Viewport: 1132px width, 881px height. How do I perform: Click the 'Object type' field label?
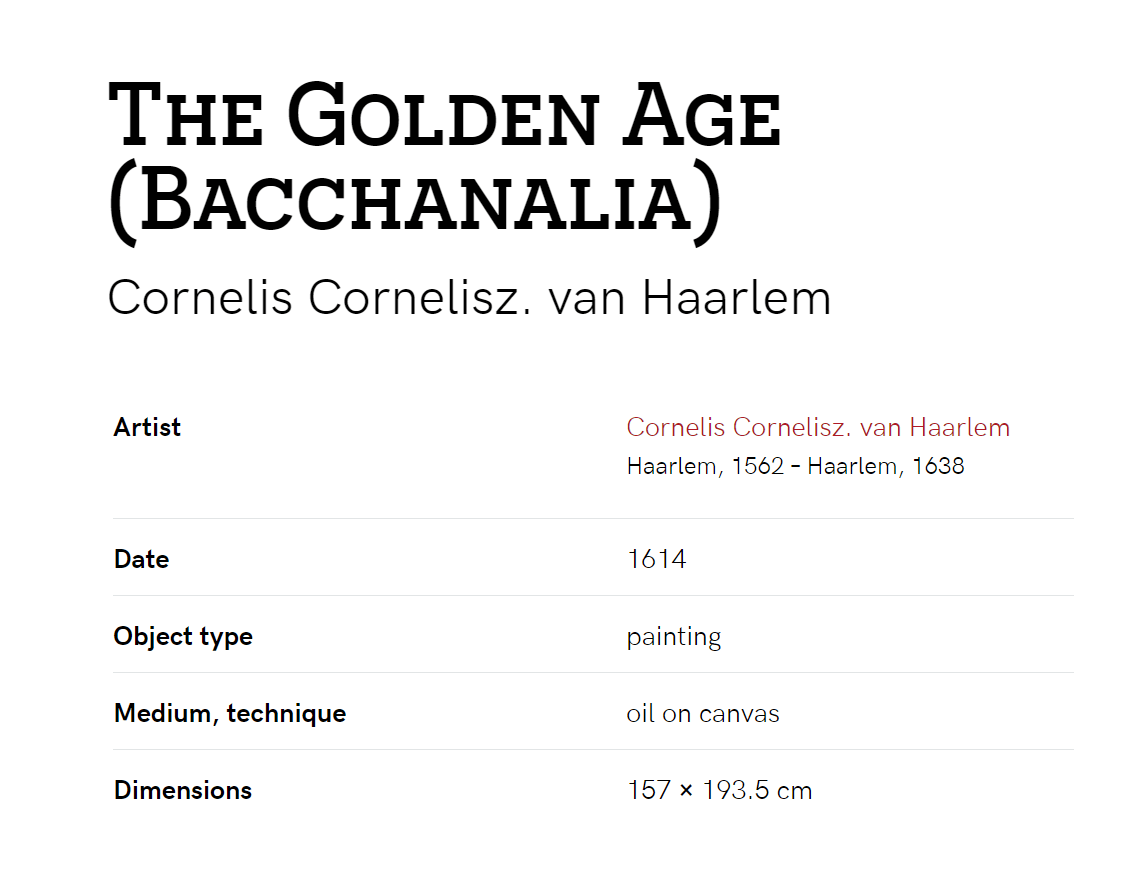click(183, 636)
